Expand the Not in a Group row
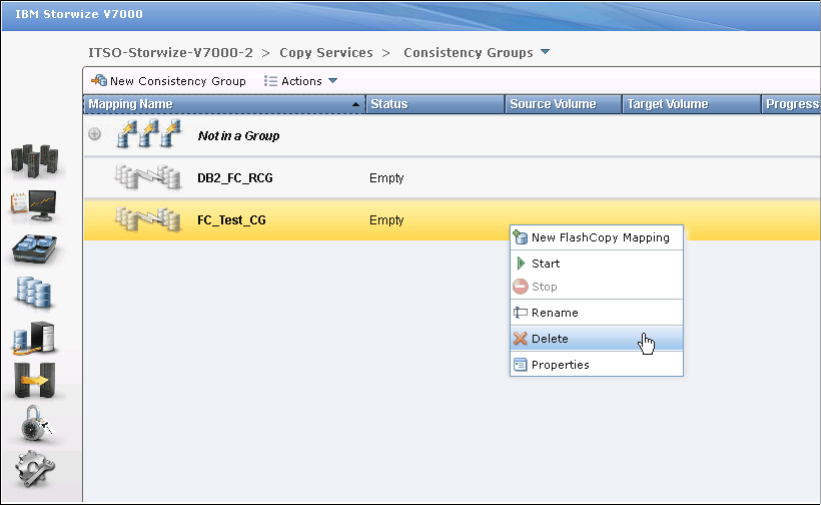821x505 pixels. click(95, 135)
